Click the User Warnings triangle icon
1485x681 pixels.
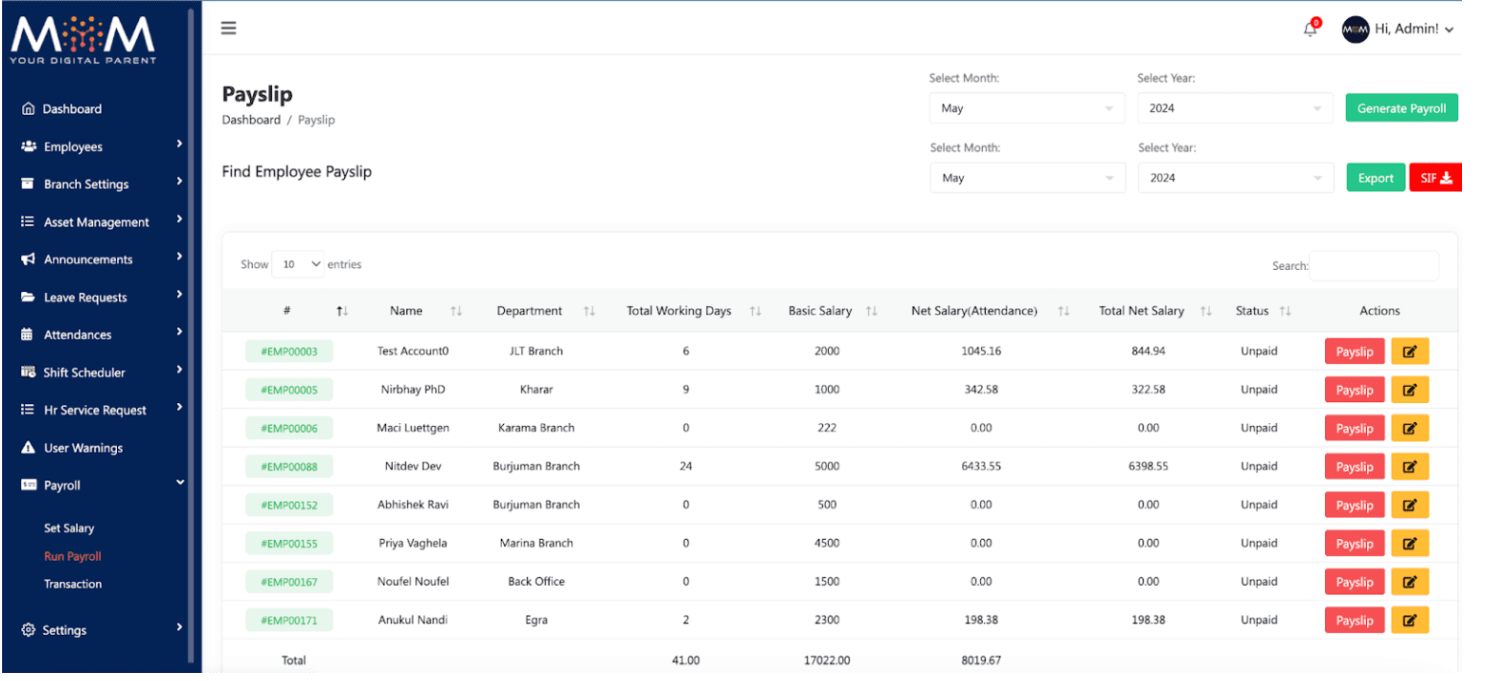pos(28,448)
